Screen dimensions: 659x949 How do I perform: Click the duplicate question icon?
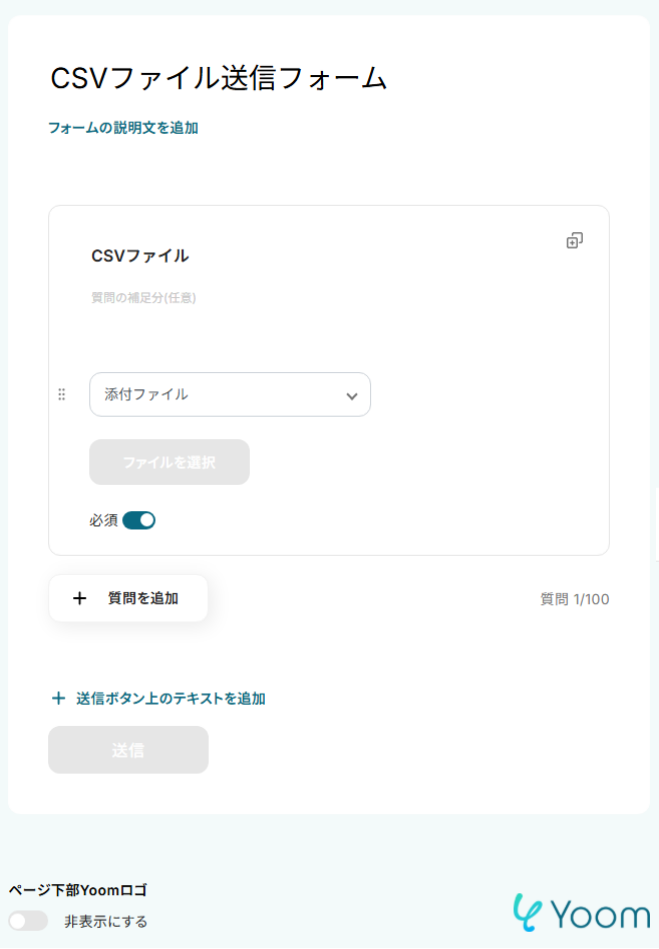click(x=574, y=240)
